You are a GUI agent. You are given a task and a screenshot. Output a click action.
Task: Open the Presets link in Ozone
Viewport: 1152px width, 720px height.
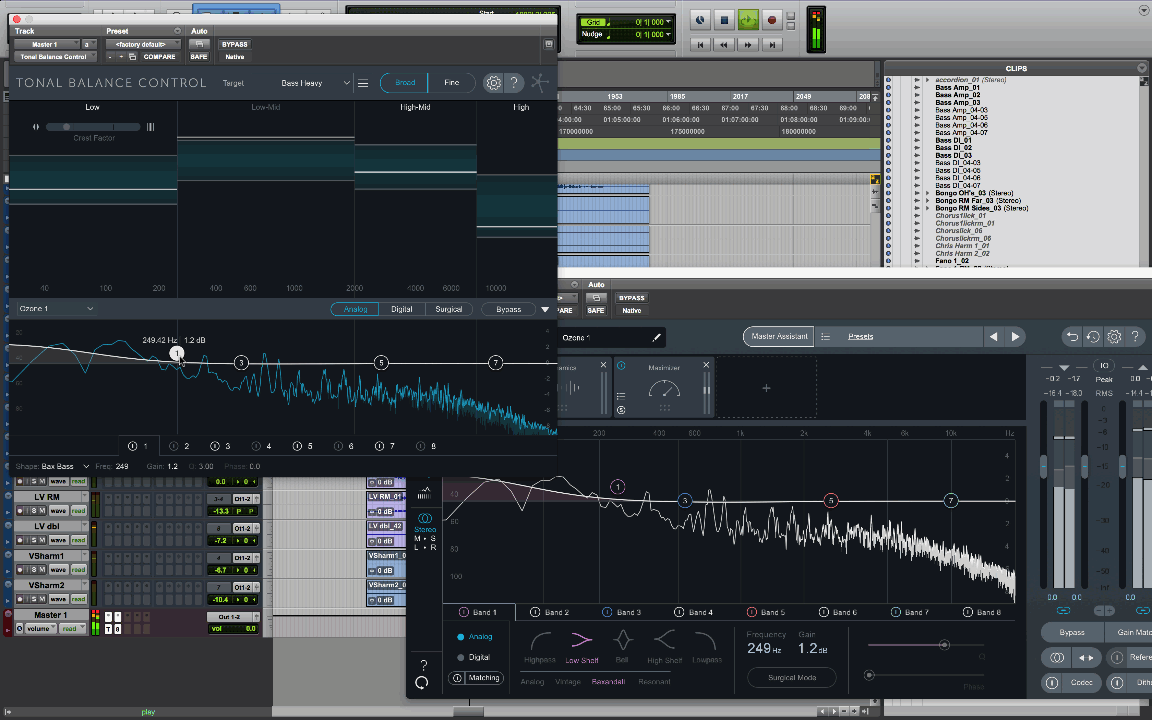[860, 336]
